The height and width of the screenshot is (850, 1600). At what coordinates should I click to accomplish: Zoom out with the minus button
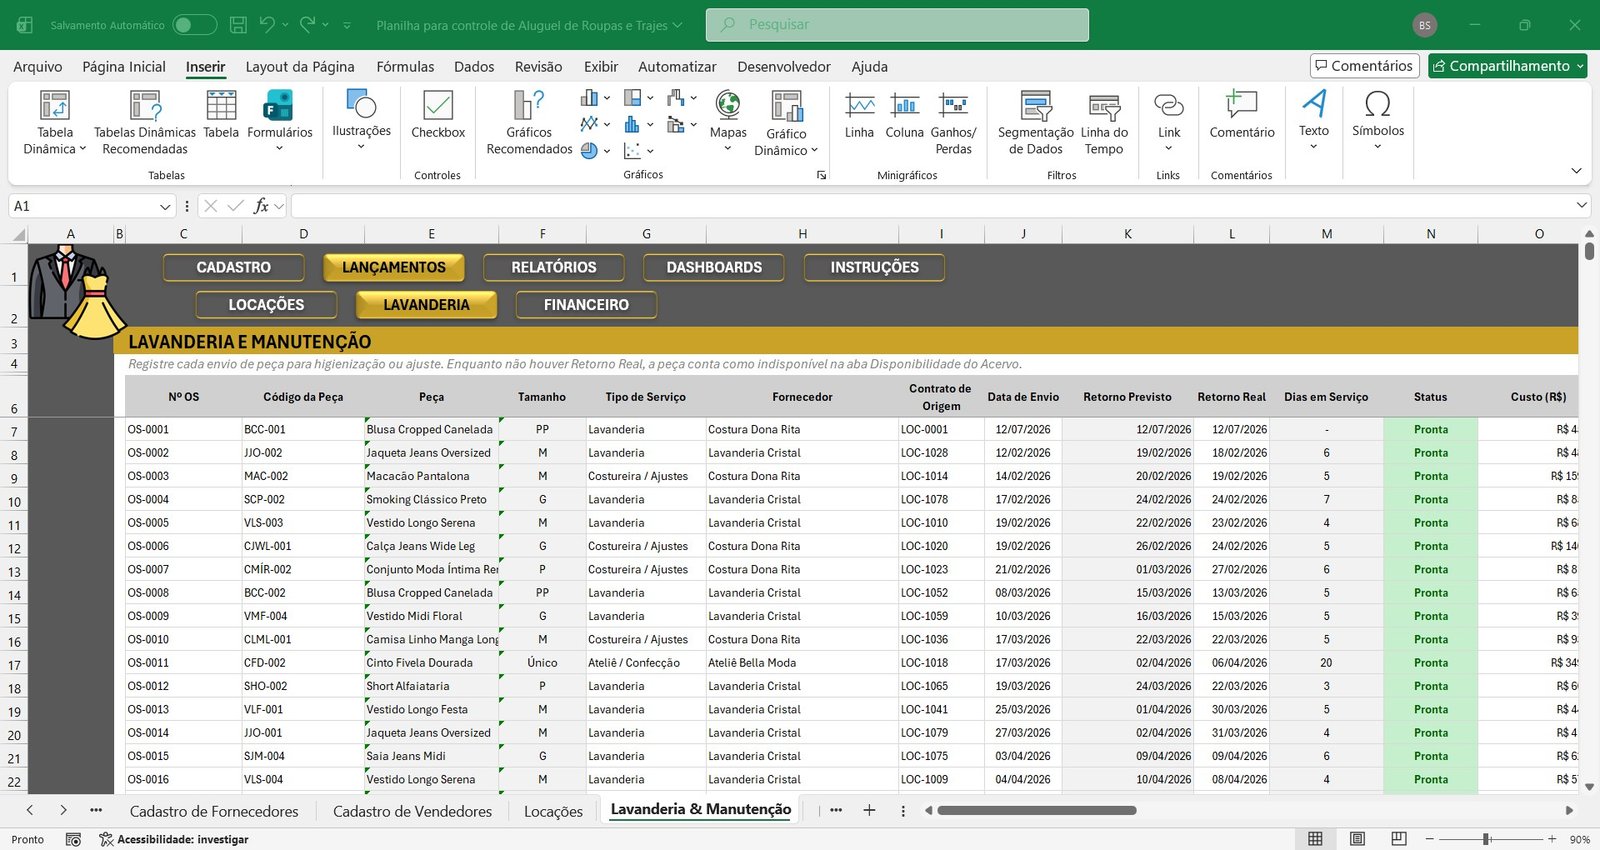pyautogui.click(x=1430, y=839)
